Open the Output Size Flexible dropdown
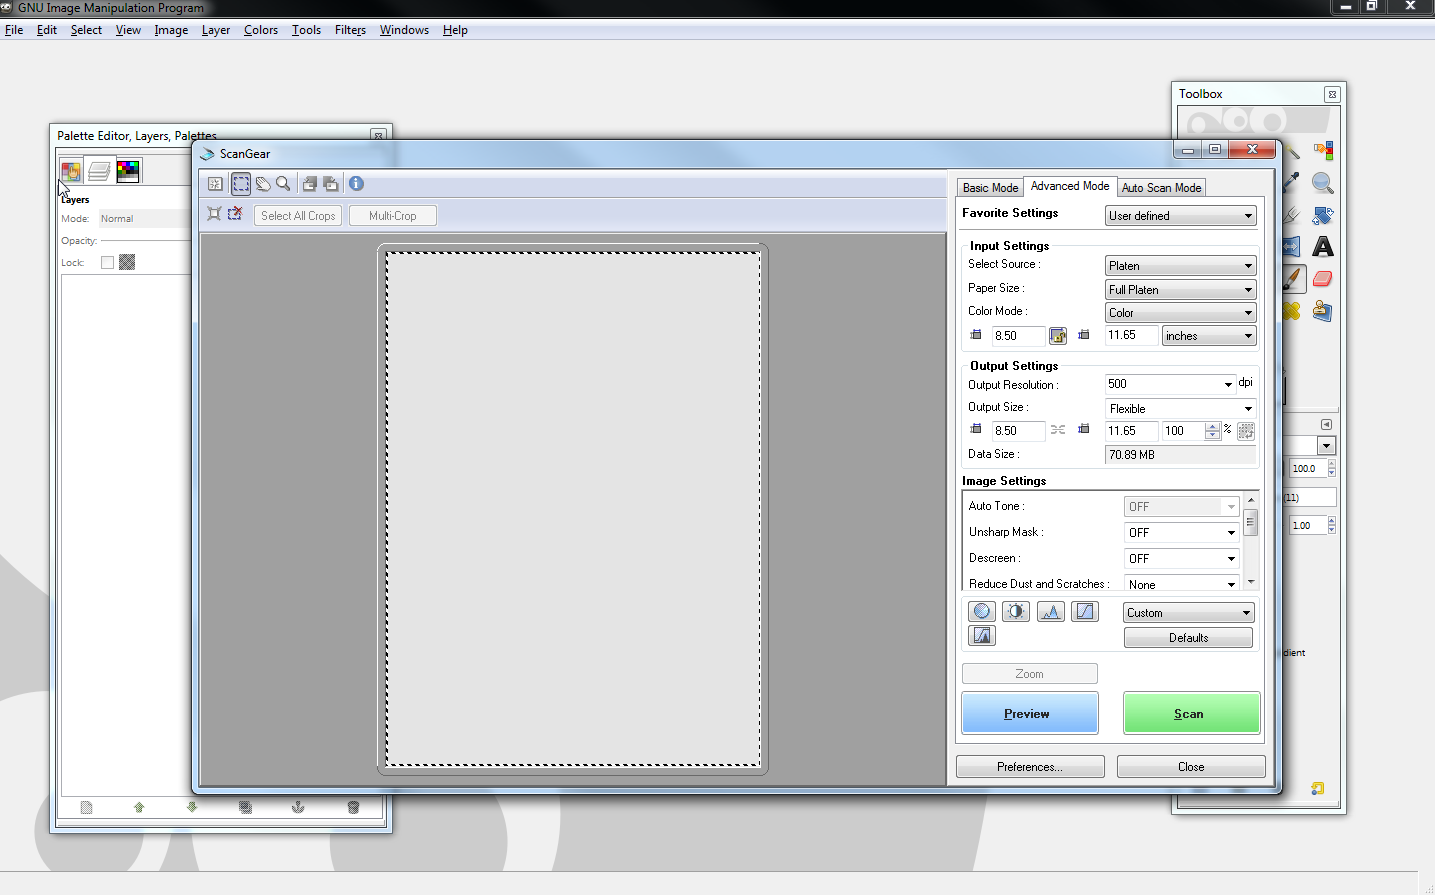Screen dimensions: 1435x895 (x=1181, y=409)
